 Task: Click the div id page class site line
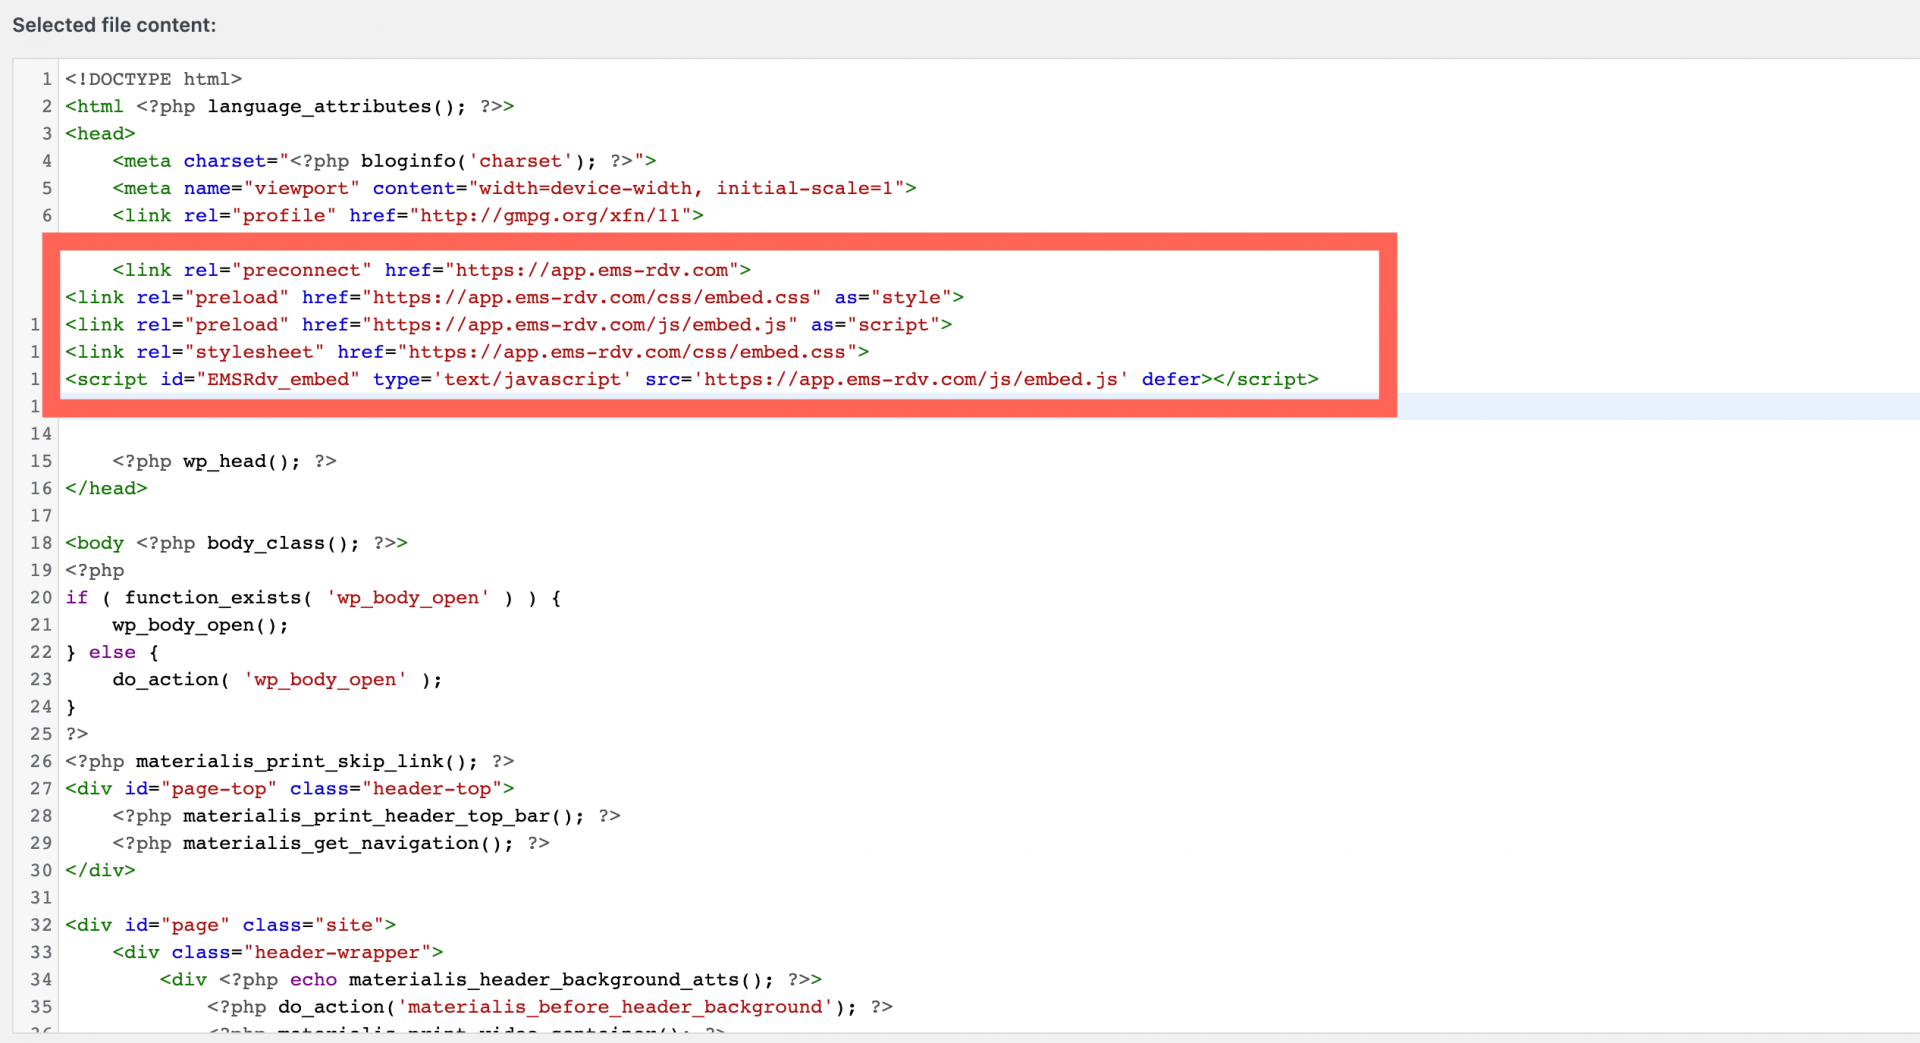[x=230, y=925]
